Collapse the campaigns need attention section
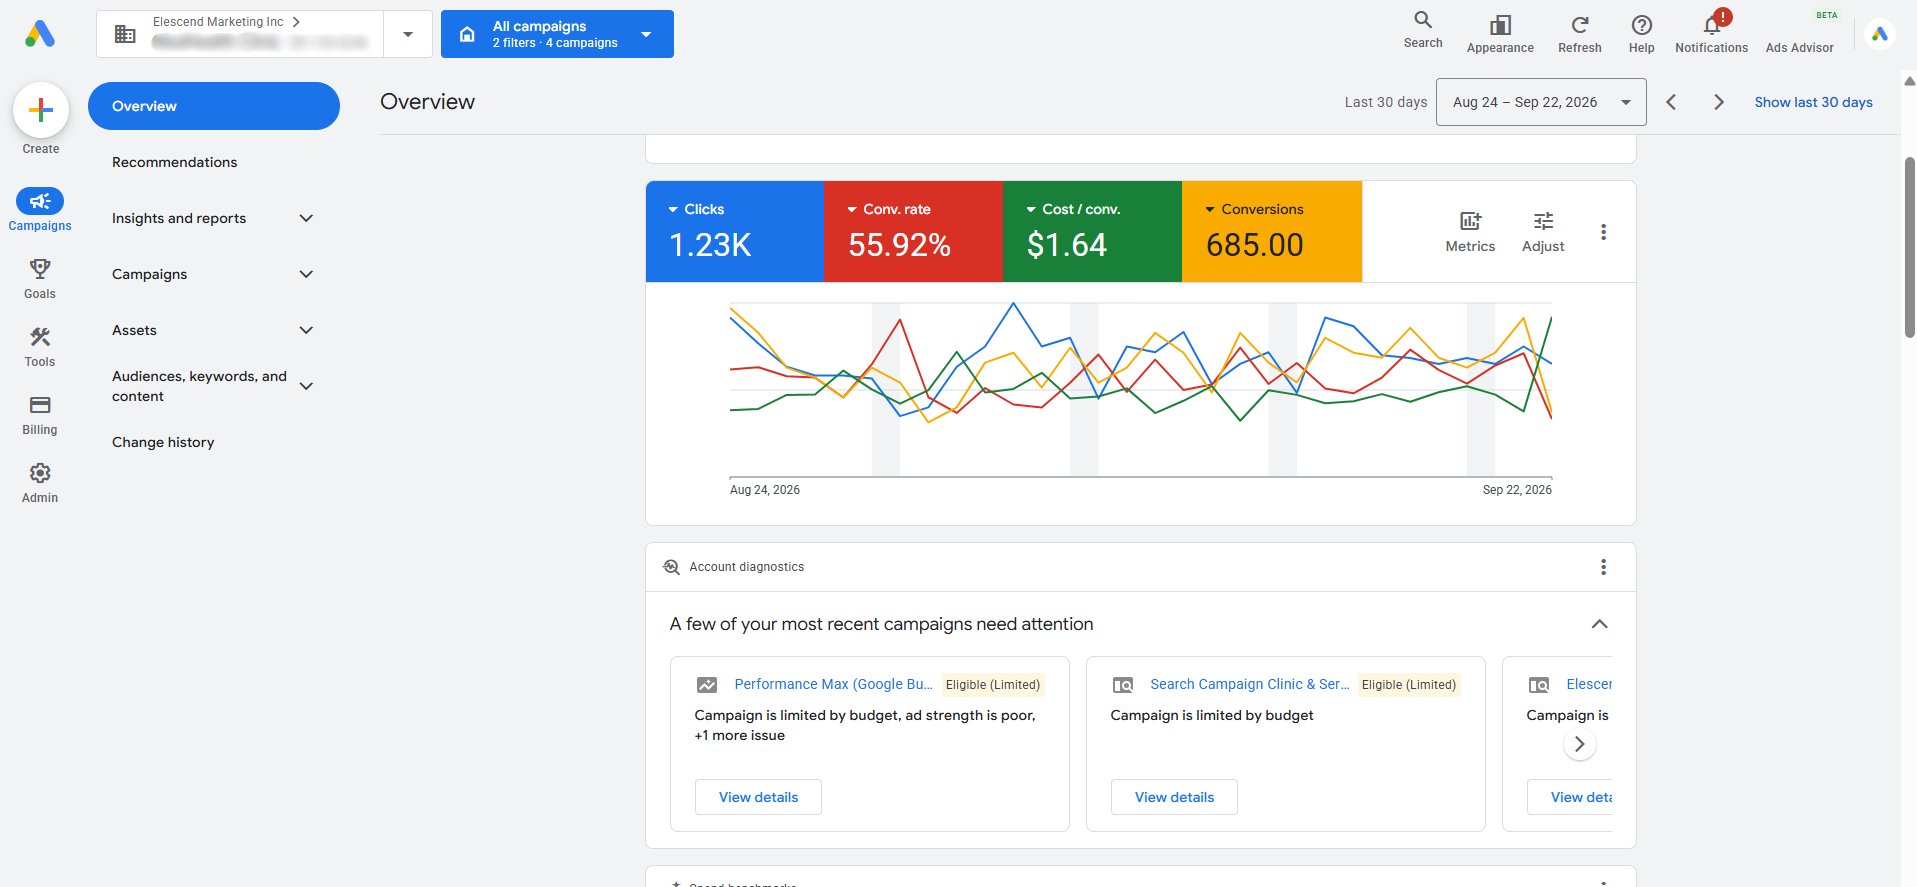This screenshot has width=1917, height=887. pos(1600,624)
